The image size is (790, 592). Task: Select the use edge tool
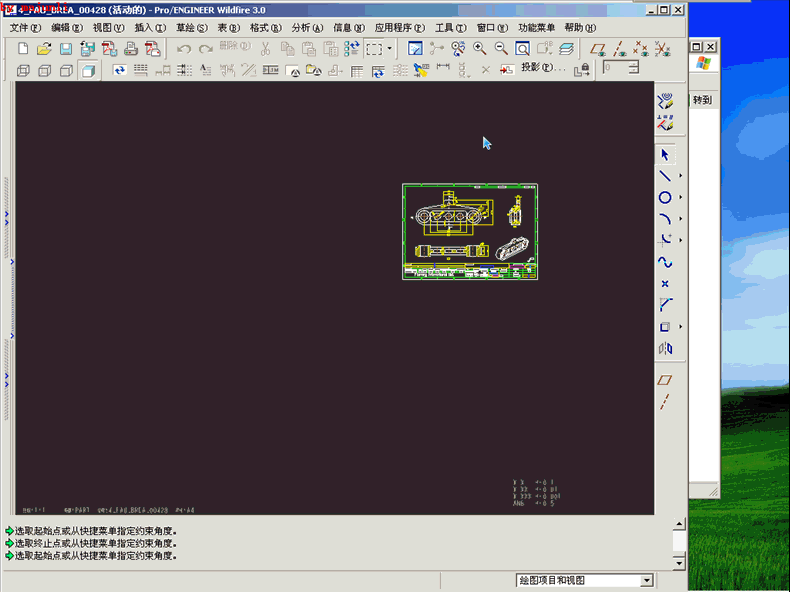point(665,327)
